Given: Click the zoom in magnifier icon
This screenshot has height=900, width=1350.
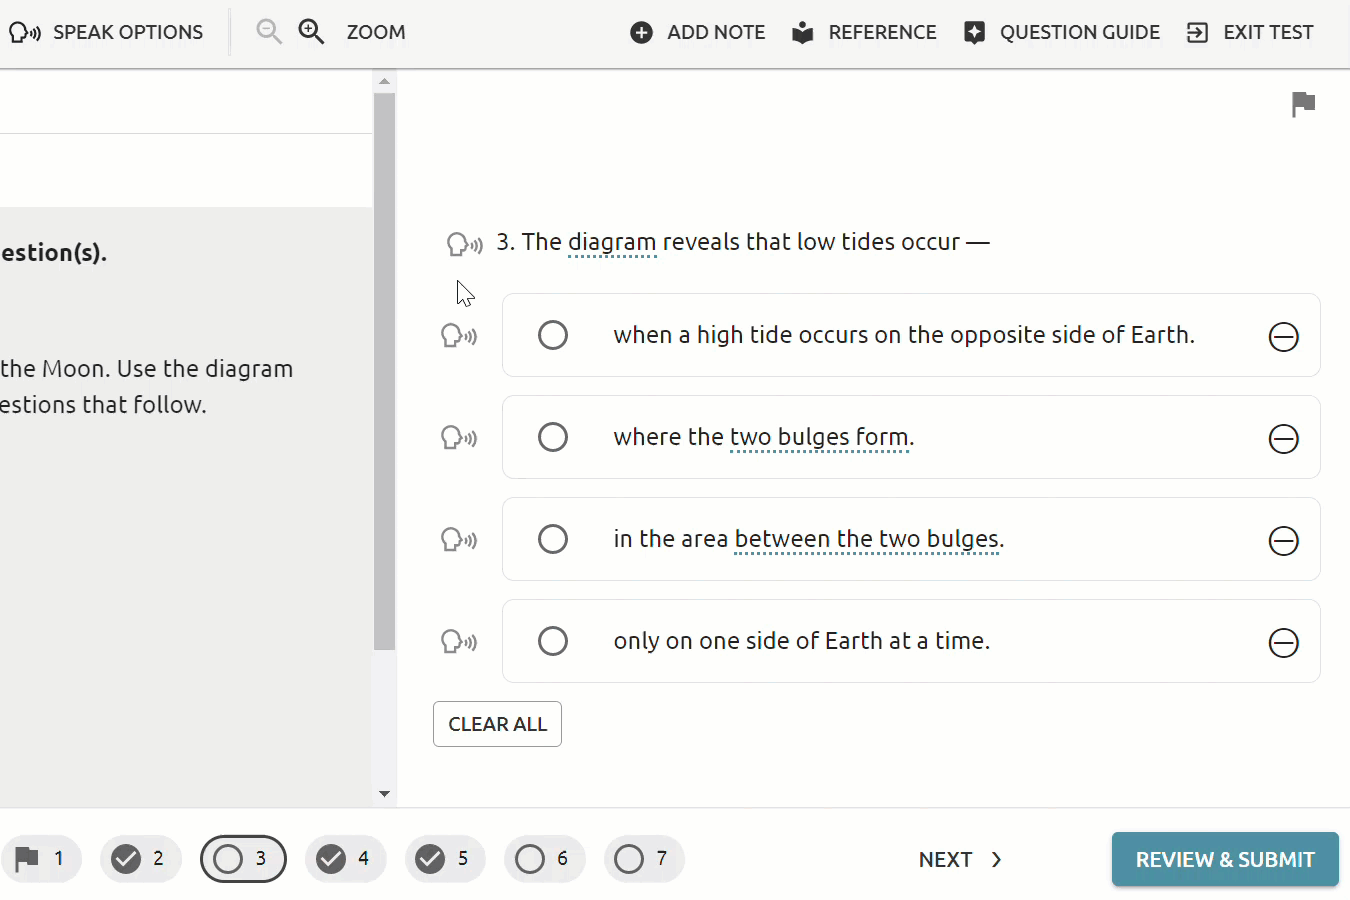Looking at the screenshot, I should pos(312,32).
